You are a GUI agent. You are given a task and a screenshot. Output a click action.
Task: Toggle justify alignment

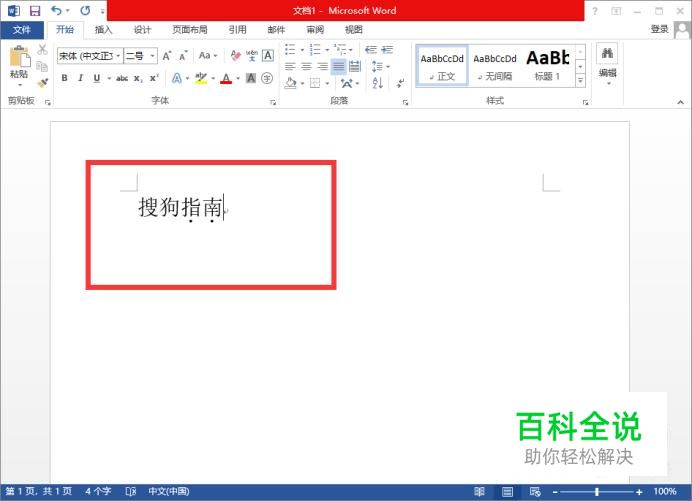pyautogui.click(x=338, y=67)
